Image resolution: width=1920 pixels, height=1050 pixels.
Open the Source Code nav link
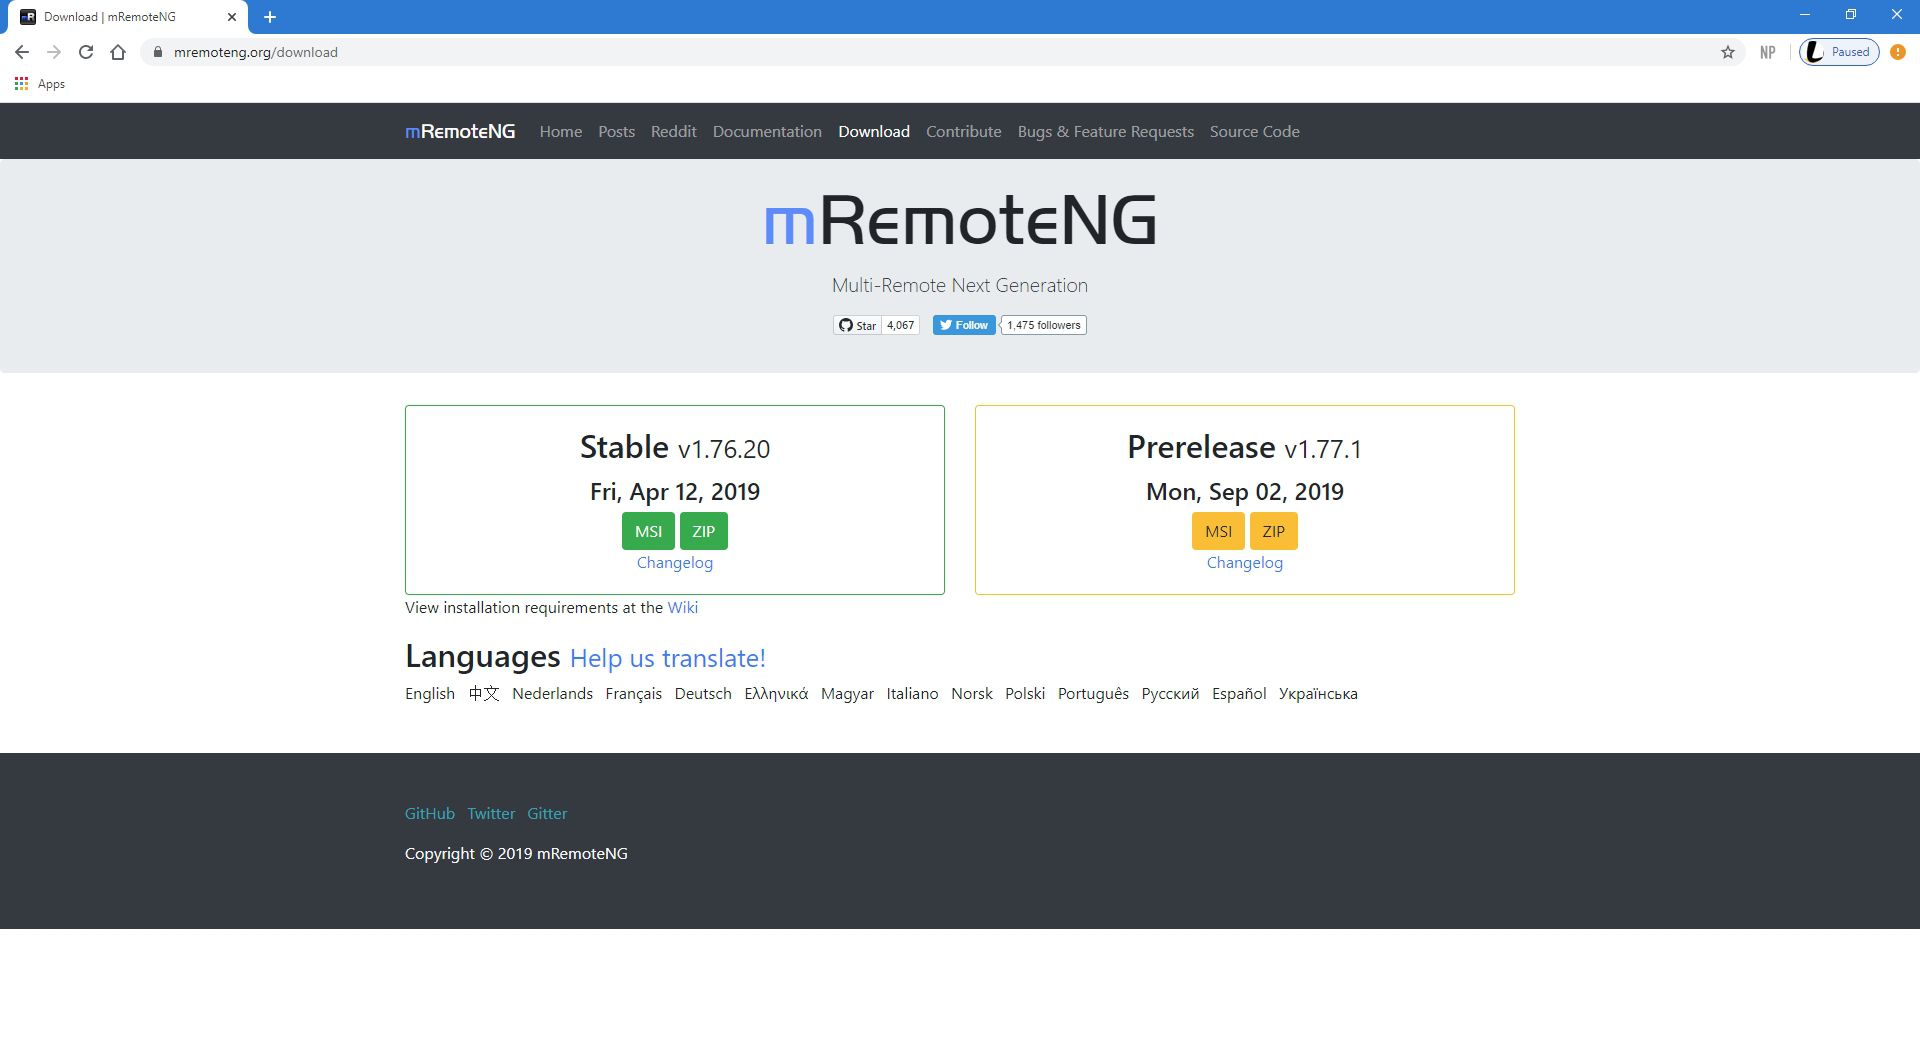coord(1254,131)
